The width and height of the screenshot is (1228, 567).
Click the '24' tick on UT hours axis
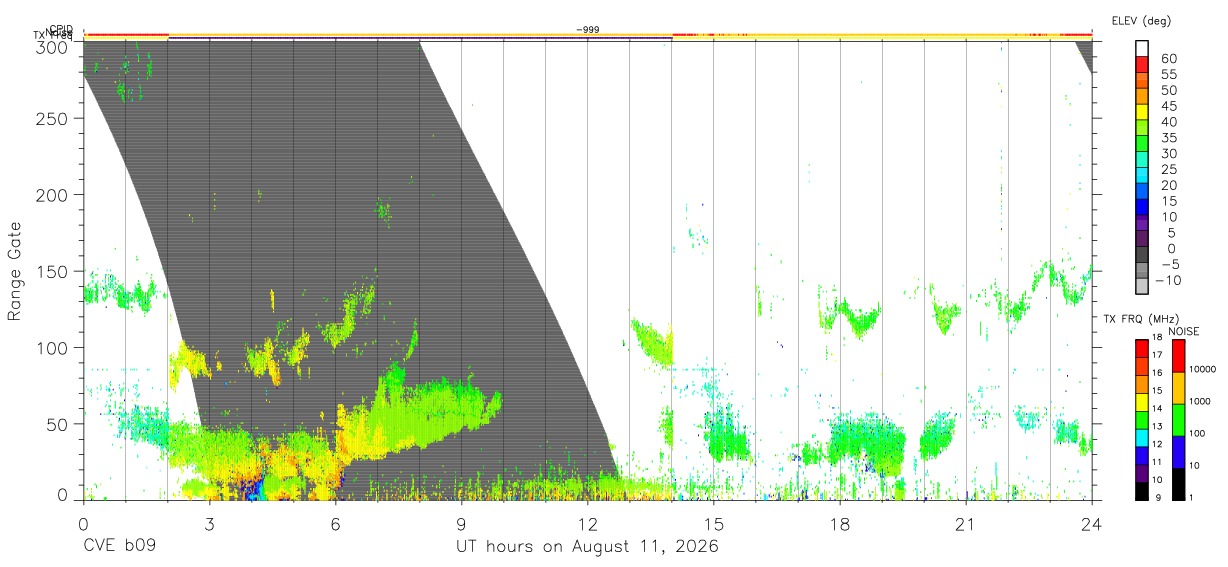[1091, 524]
